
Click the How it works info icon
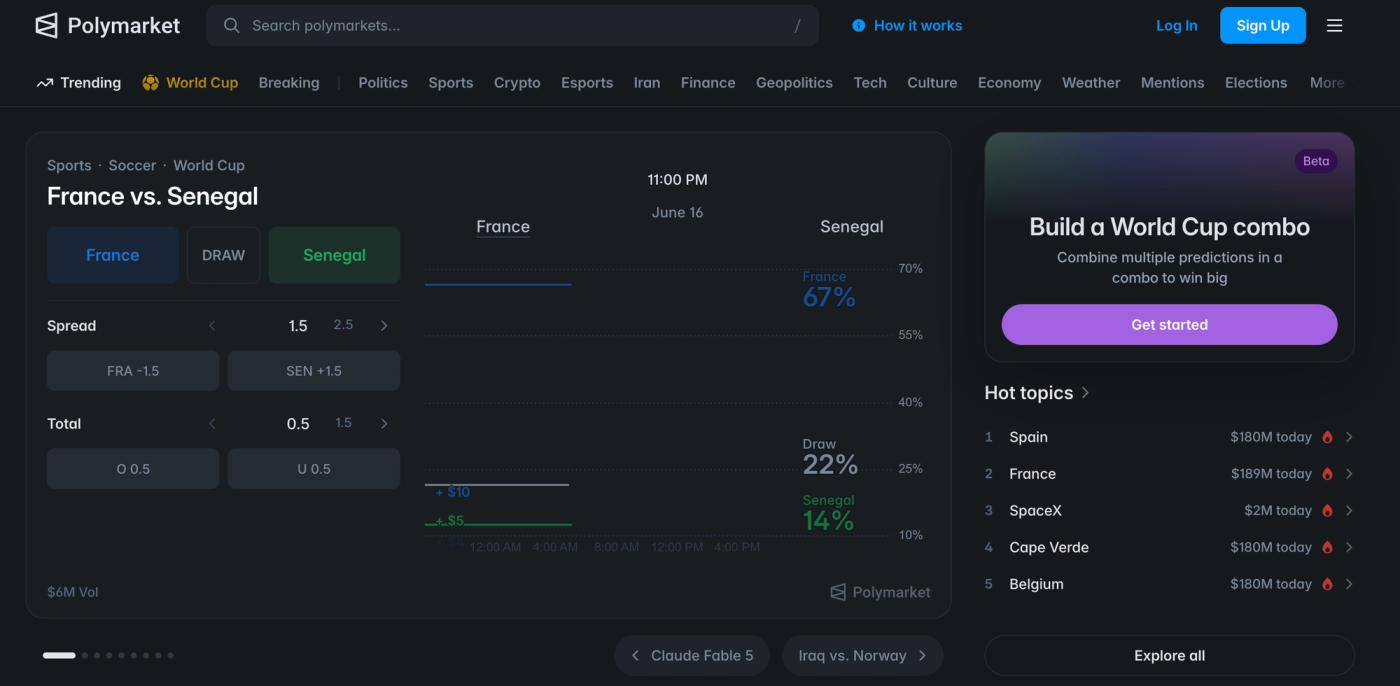click(x=858, y=26)
